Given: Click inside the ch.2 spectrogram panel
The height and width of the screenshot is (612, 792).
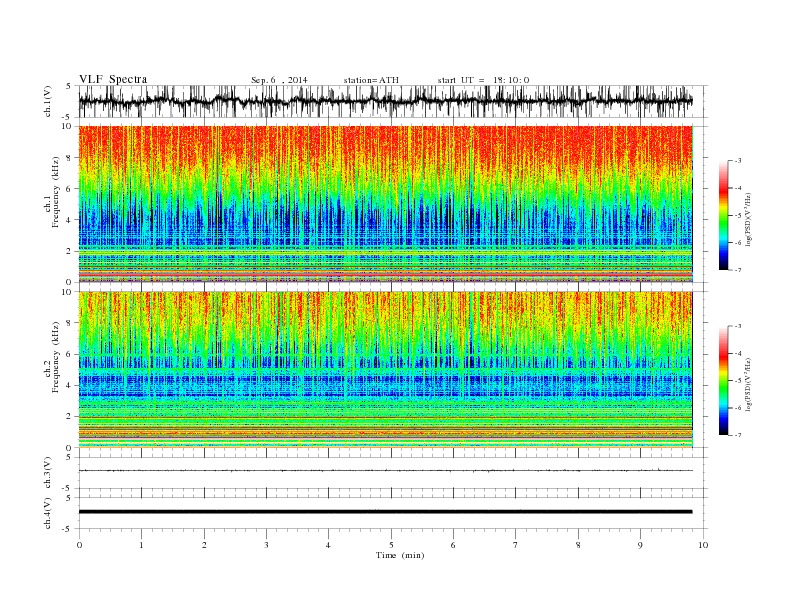Looking at the screenshot, I should pyautogui.click(x=386, y=370).
